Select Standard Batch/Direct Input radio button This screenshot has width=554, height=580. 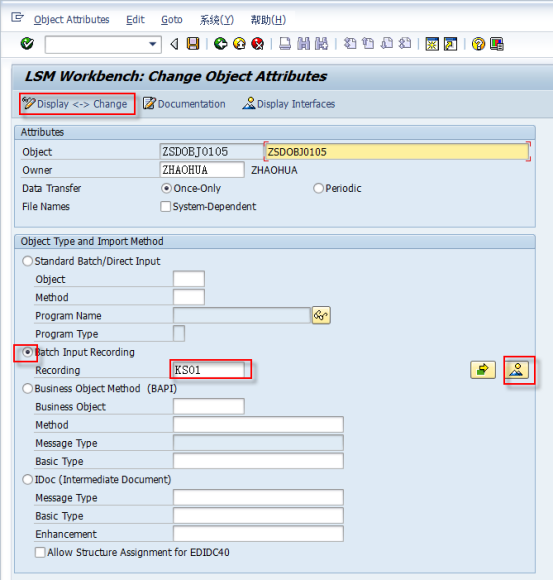tap(27, 261)
